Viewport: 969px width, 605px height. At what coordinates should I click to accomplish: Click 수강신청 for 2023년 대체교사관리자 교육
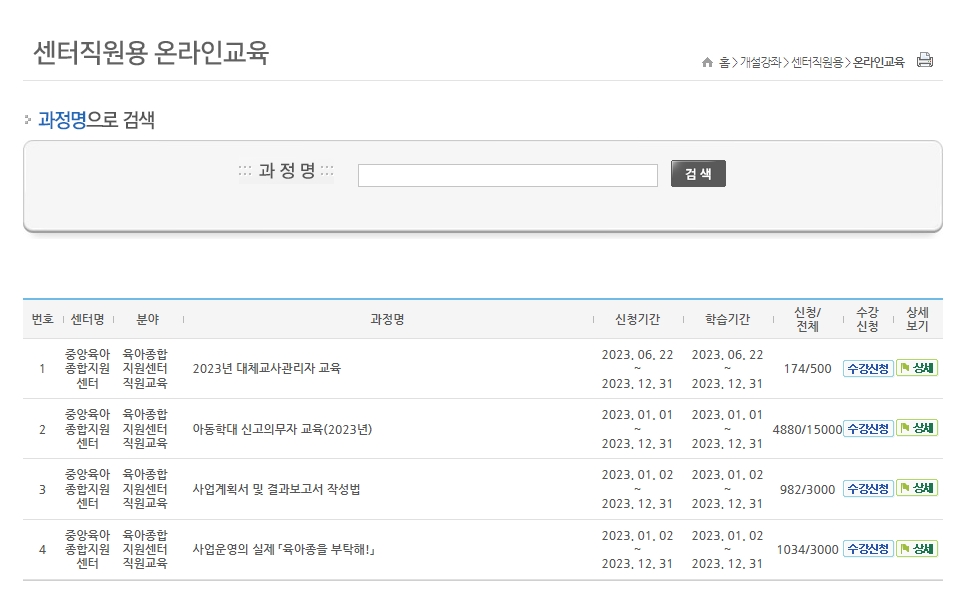866,368
